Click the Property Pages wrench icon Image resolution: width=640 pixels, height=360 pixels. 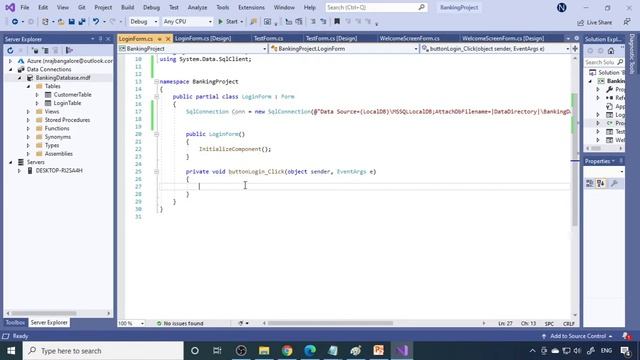point(614,184)
